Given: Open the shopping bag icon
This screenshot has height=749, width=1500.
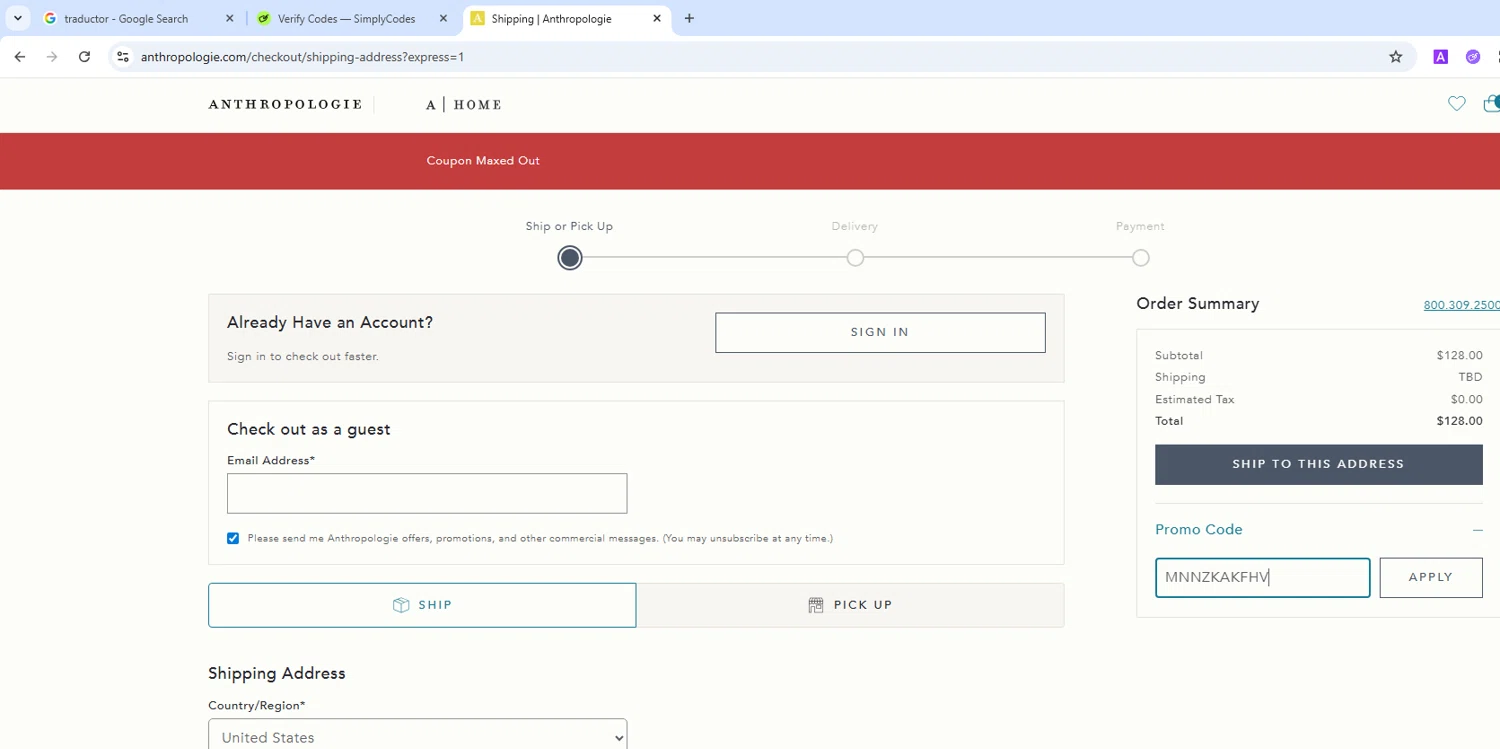Looking at the screenshot, I should coord(1491,103).
